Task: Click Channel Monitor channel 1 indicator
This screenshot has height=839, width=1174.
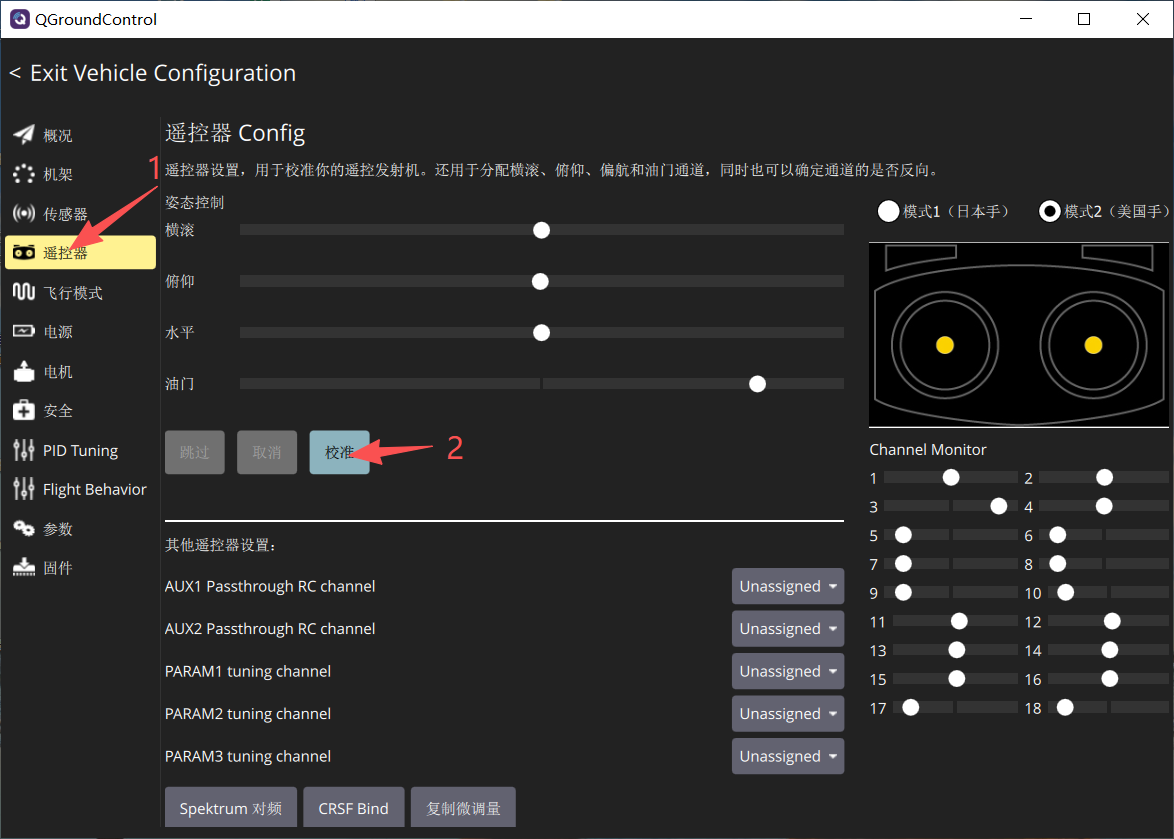Action: click(951, 478)
